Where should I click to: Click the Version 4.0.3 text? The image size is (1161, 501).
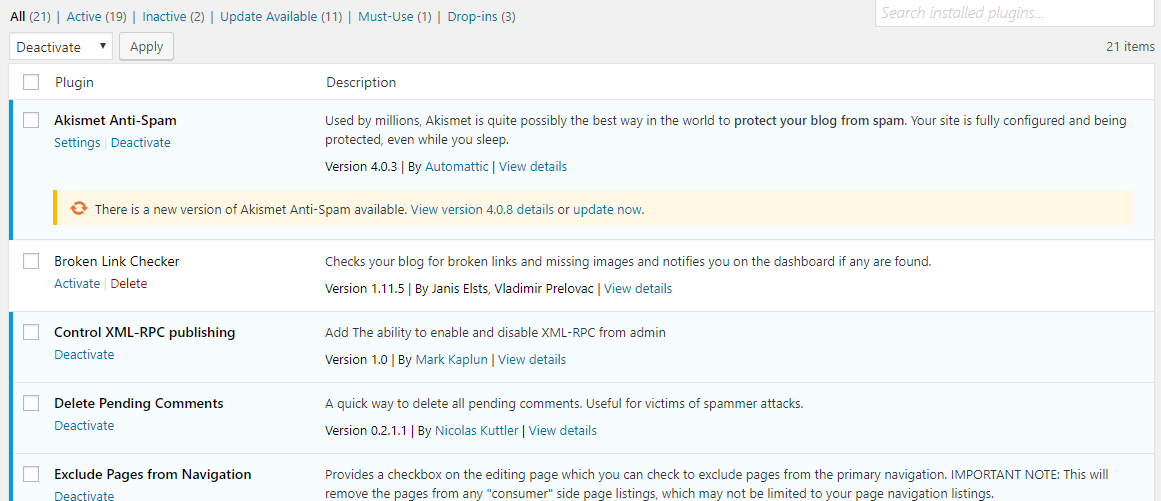coord(361,167)
